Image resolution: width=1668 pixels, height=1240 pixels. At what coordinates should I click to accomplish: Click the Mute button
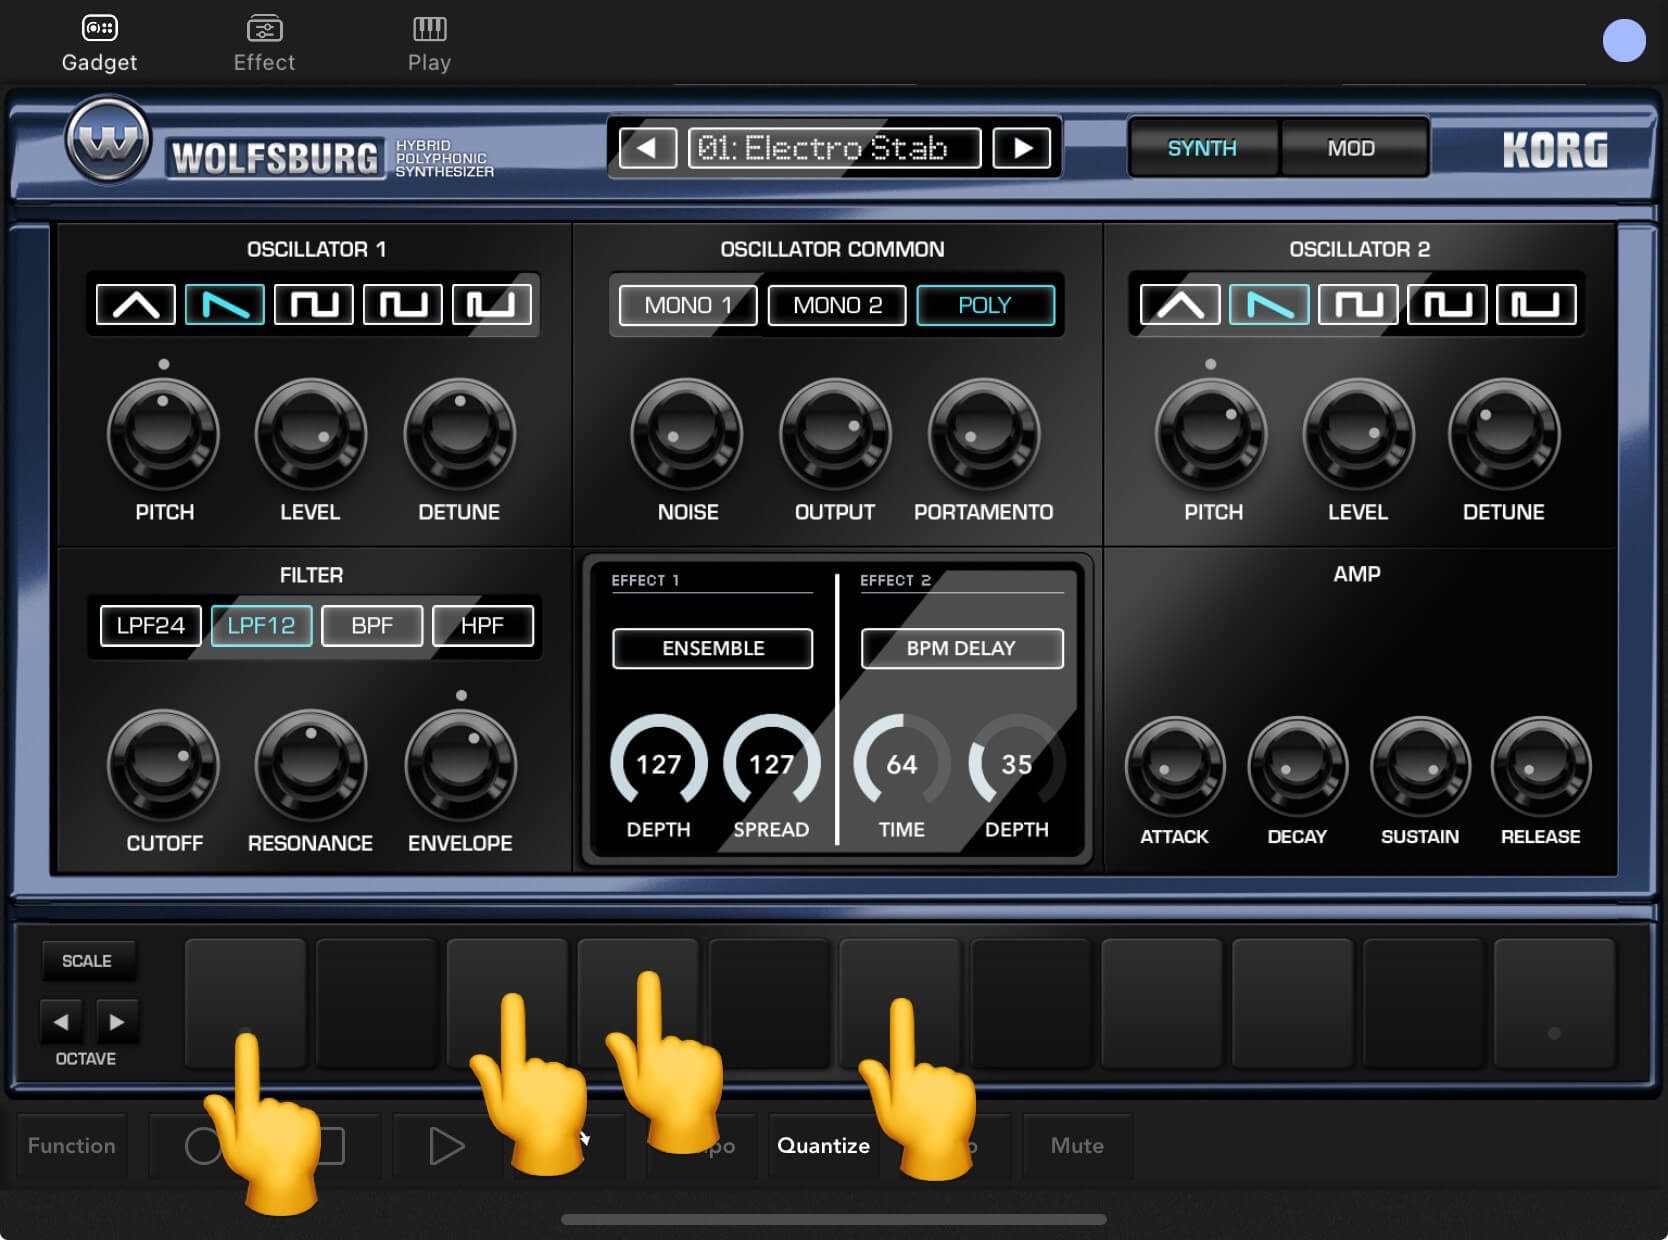click(1077, 1146)
